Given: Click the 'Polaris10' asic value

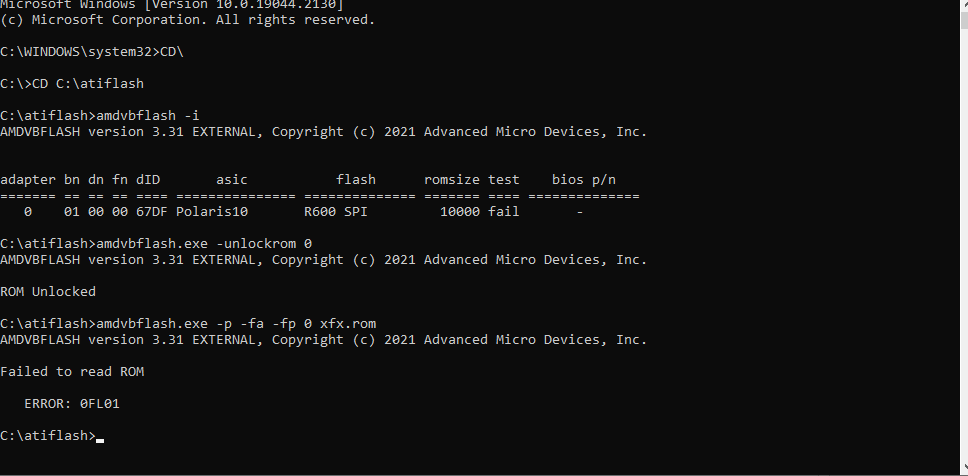Looking at the screenshot, I should pyautogui.click(x=212, y=212).
